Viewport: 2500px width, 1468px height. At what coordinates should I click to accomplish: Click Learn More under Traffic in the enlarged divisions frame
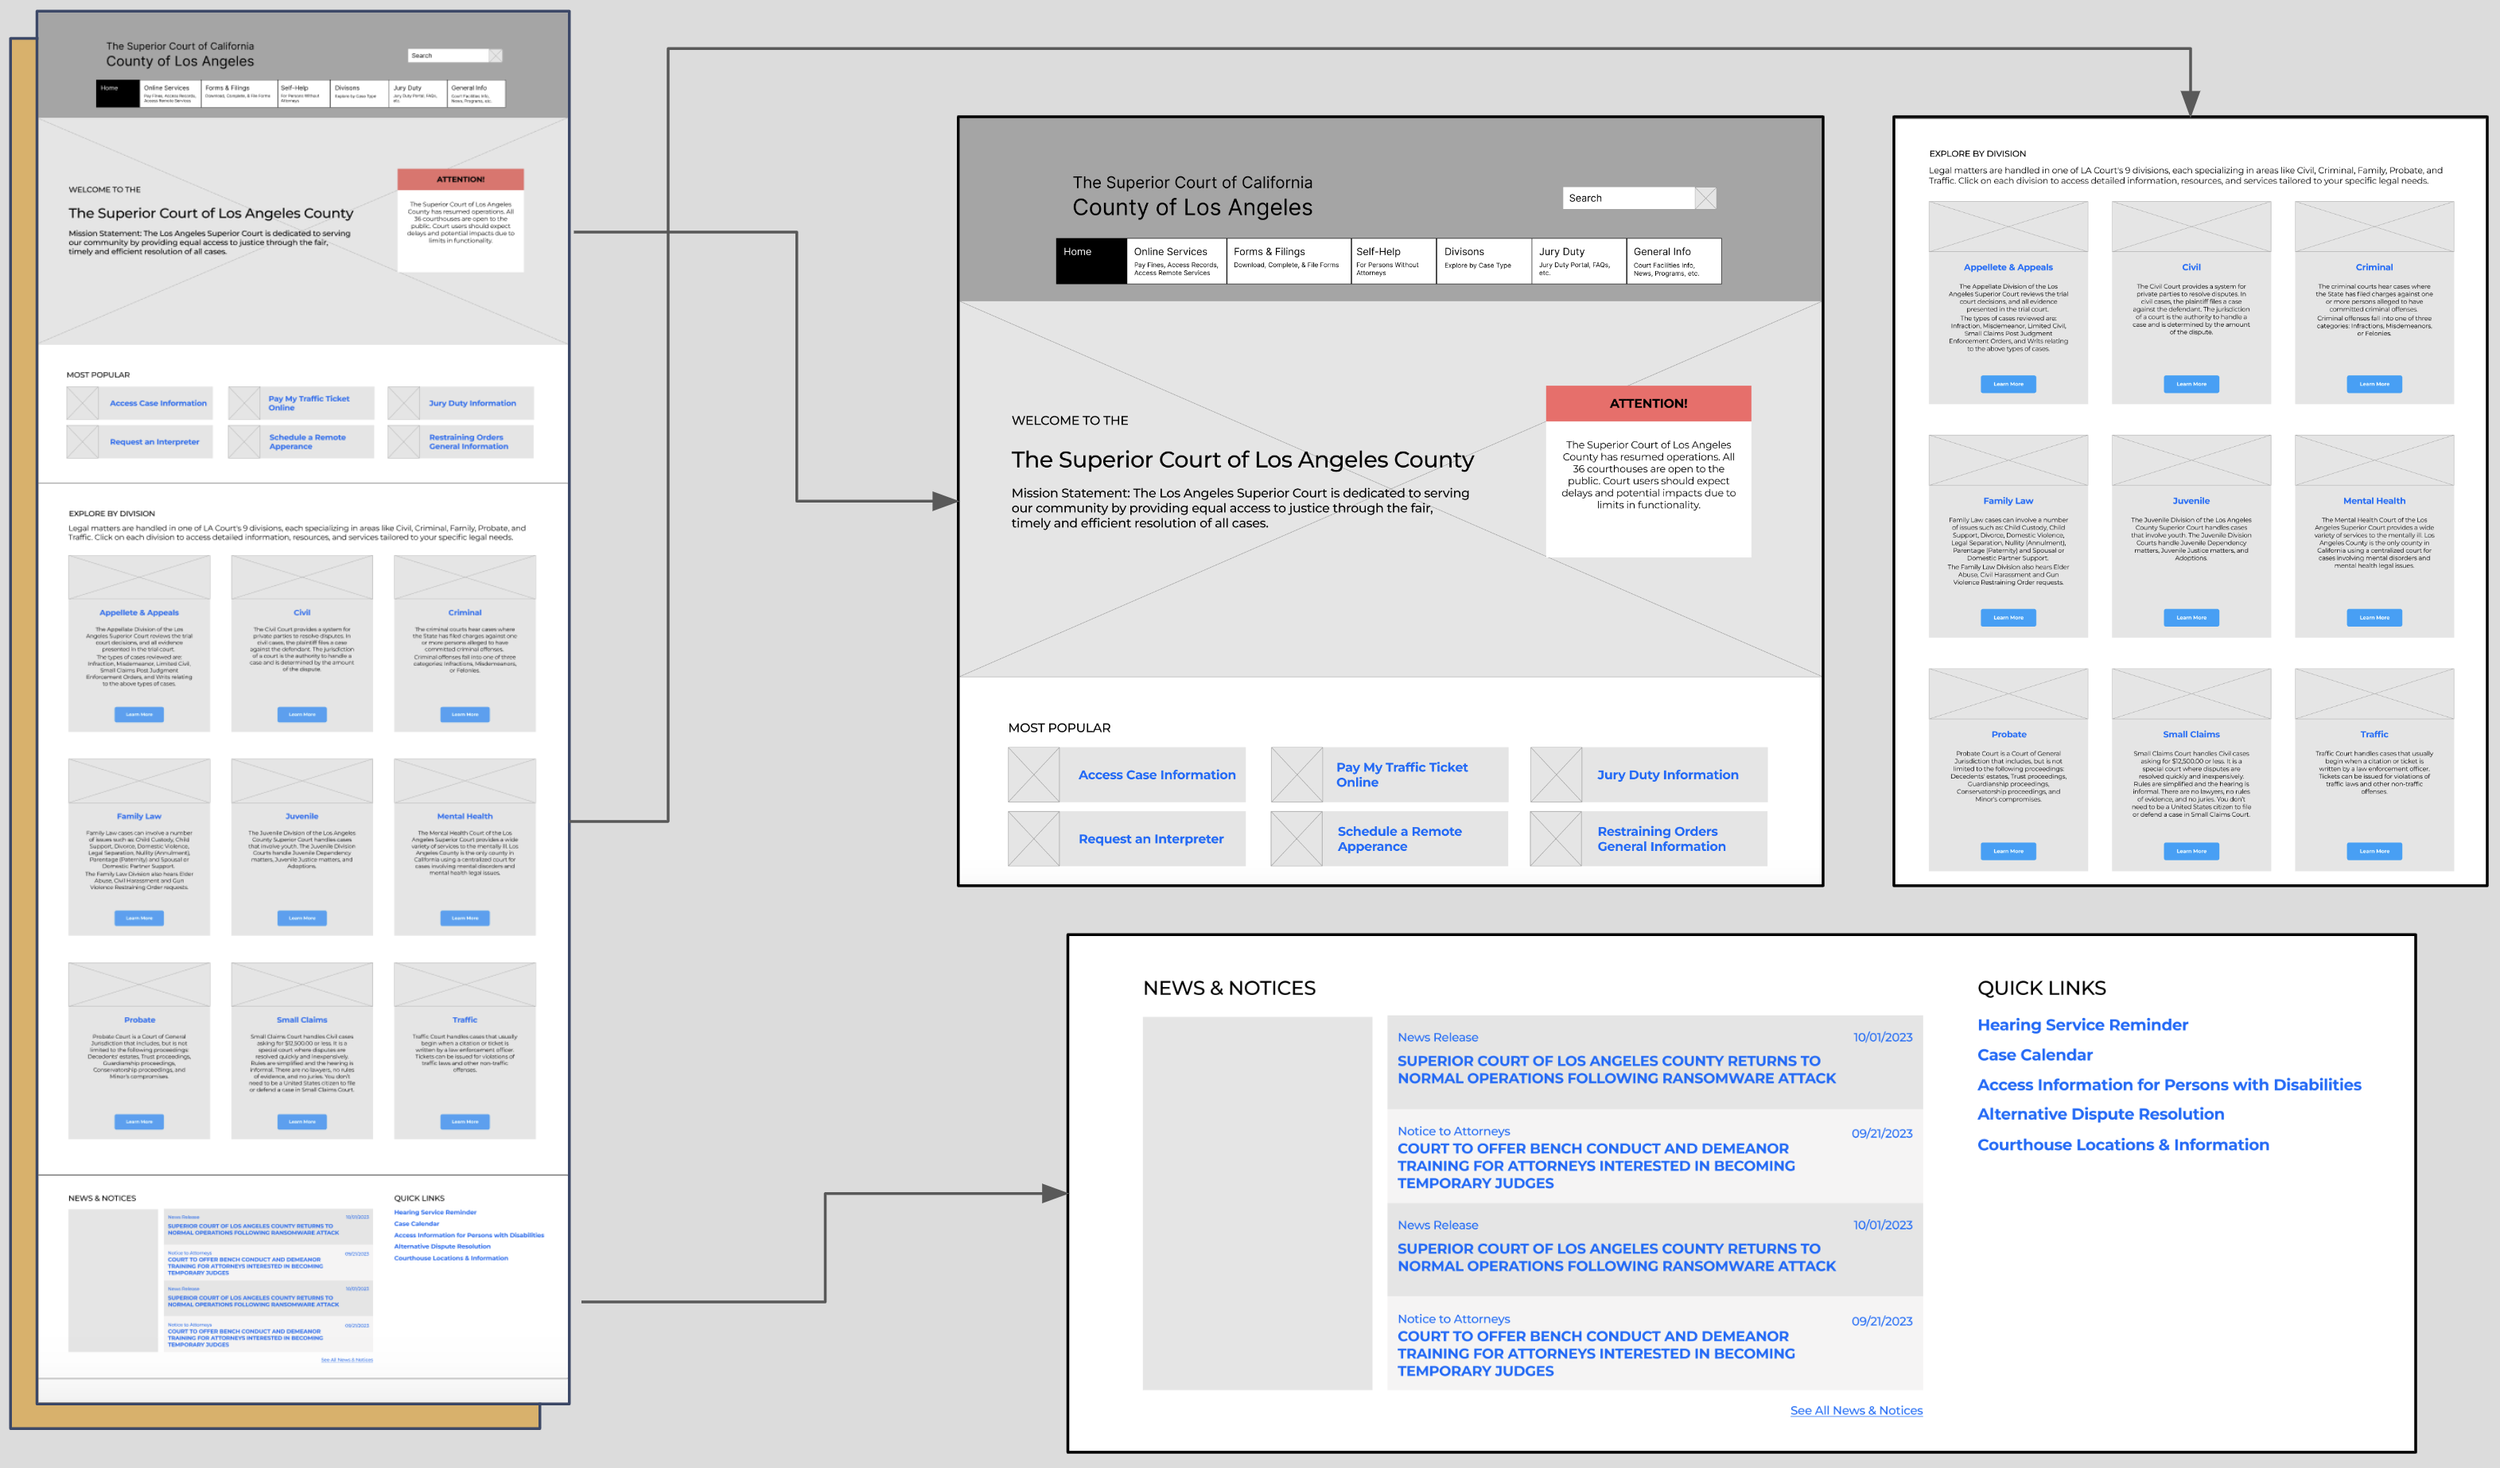2374,851
